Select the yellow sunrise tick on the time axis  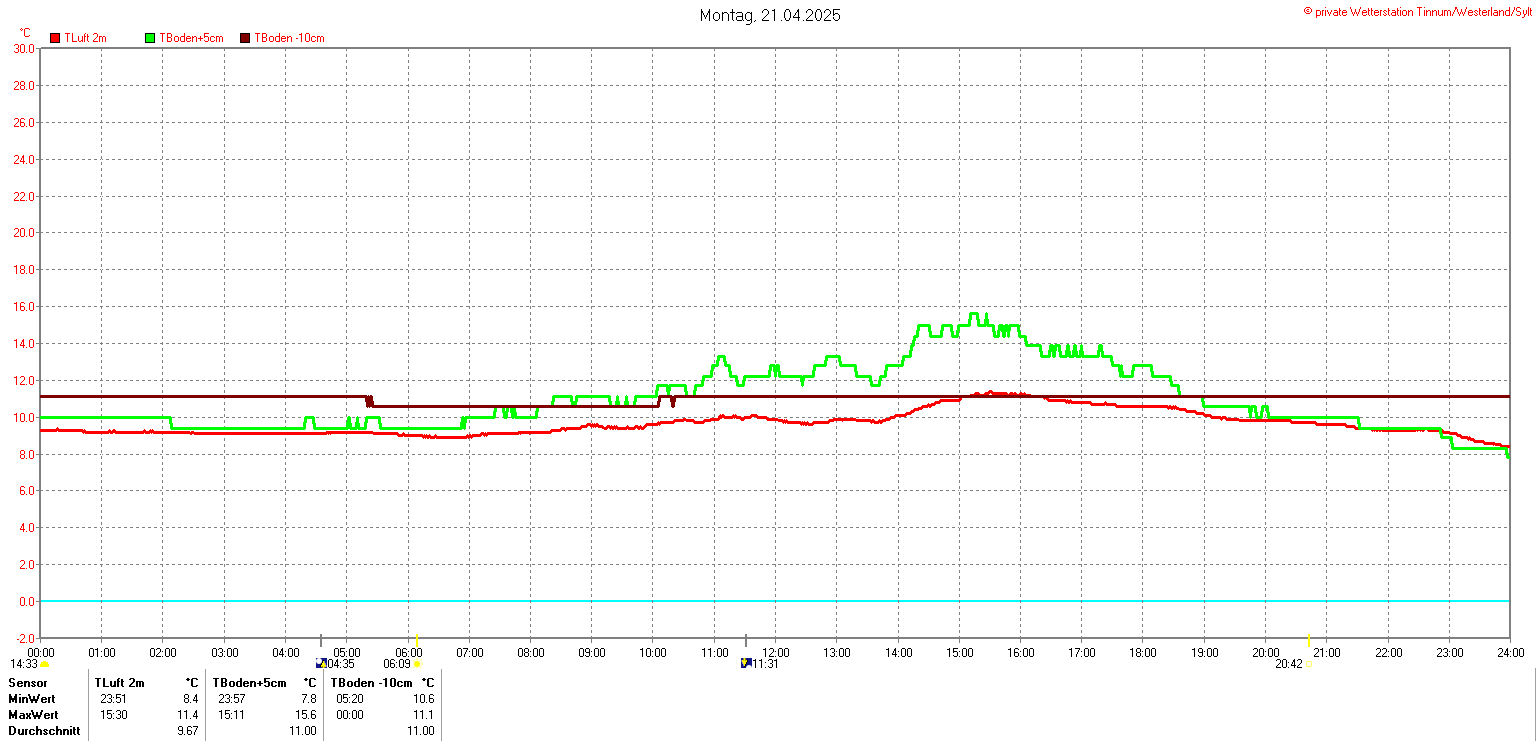click(416, 641)
